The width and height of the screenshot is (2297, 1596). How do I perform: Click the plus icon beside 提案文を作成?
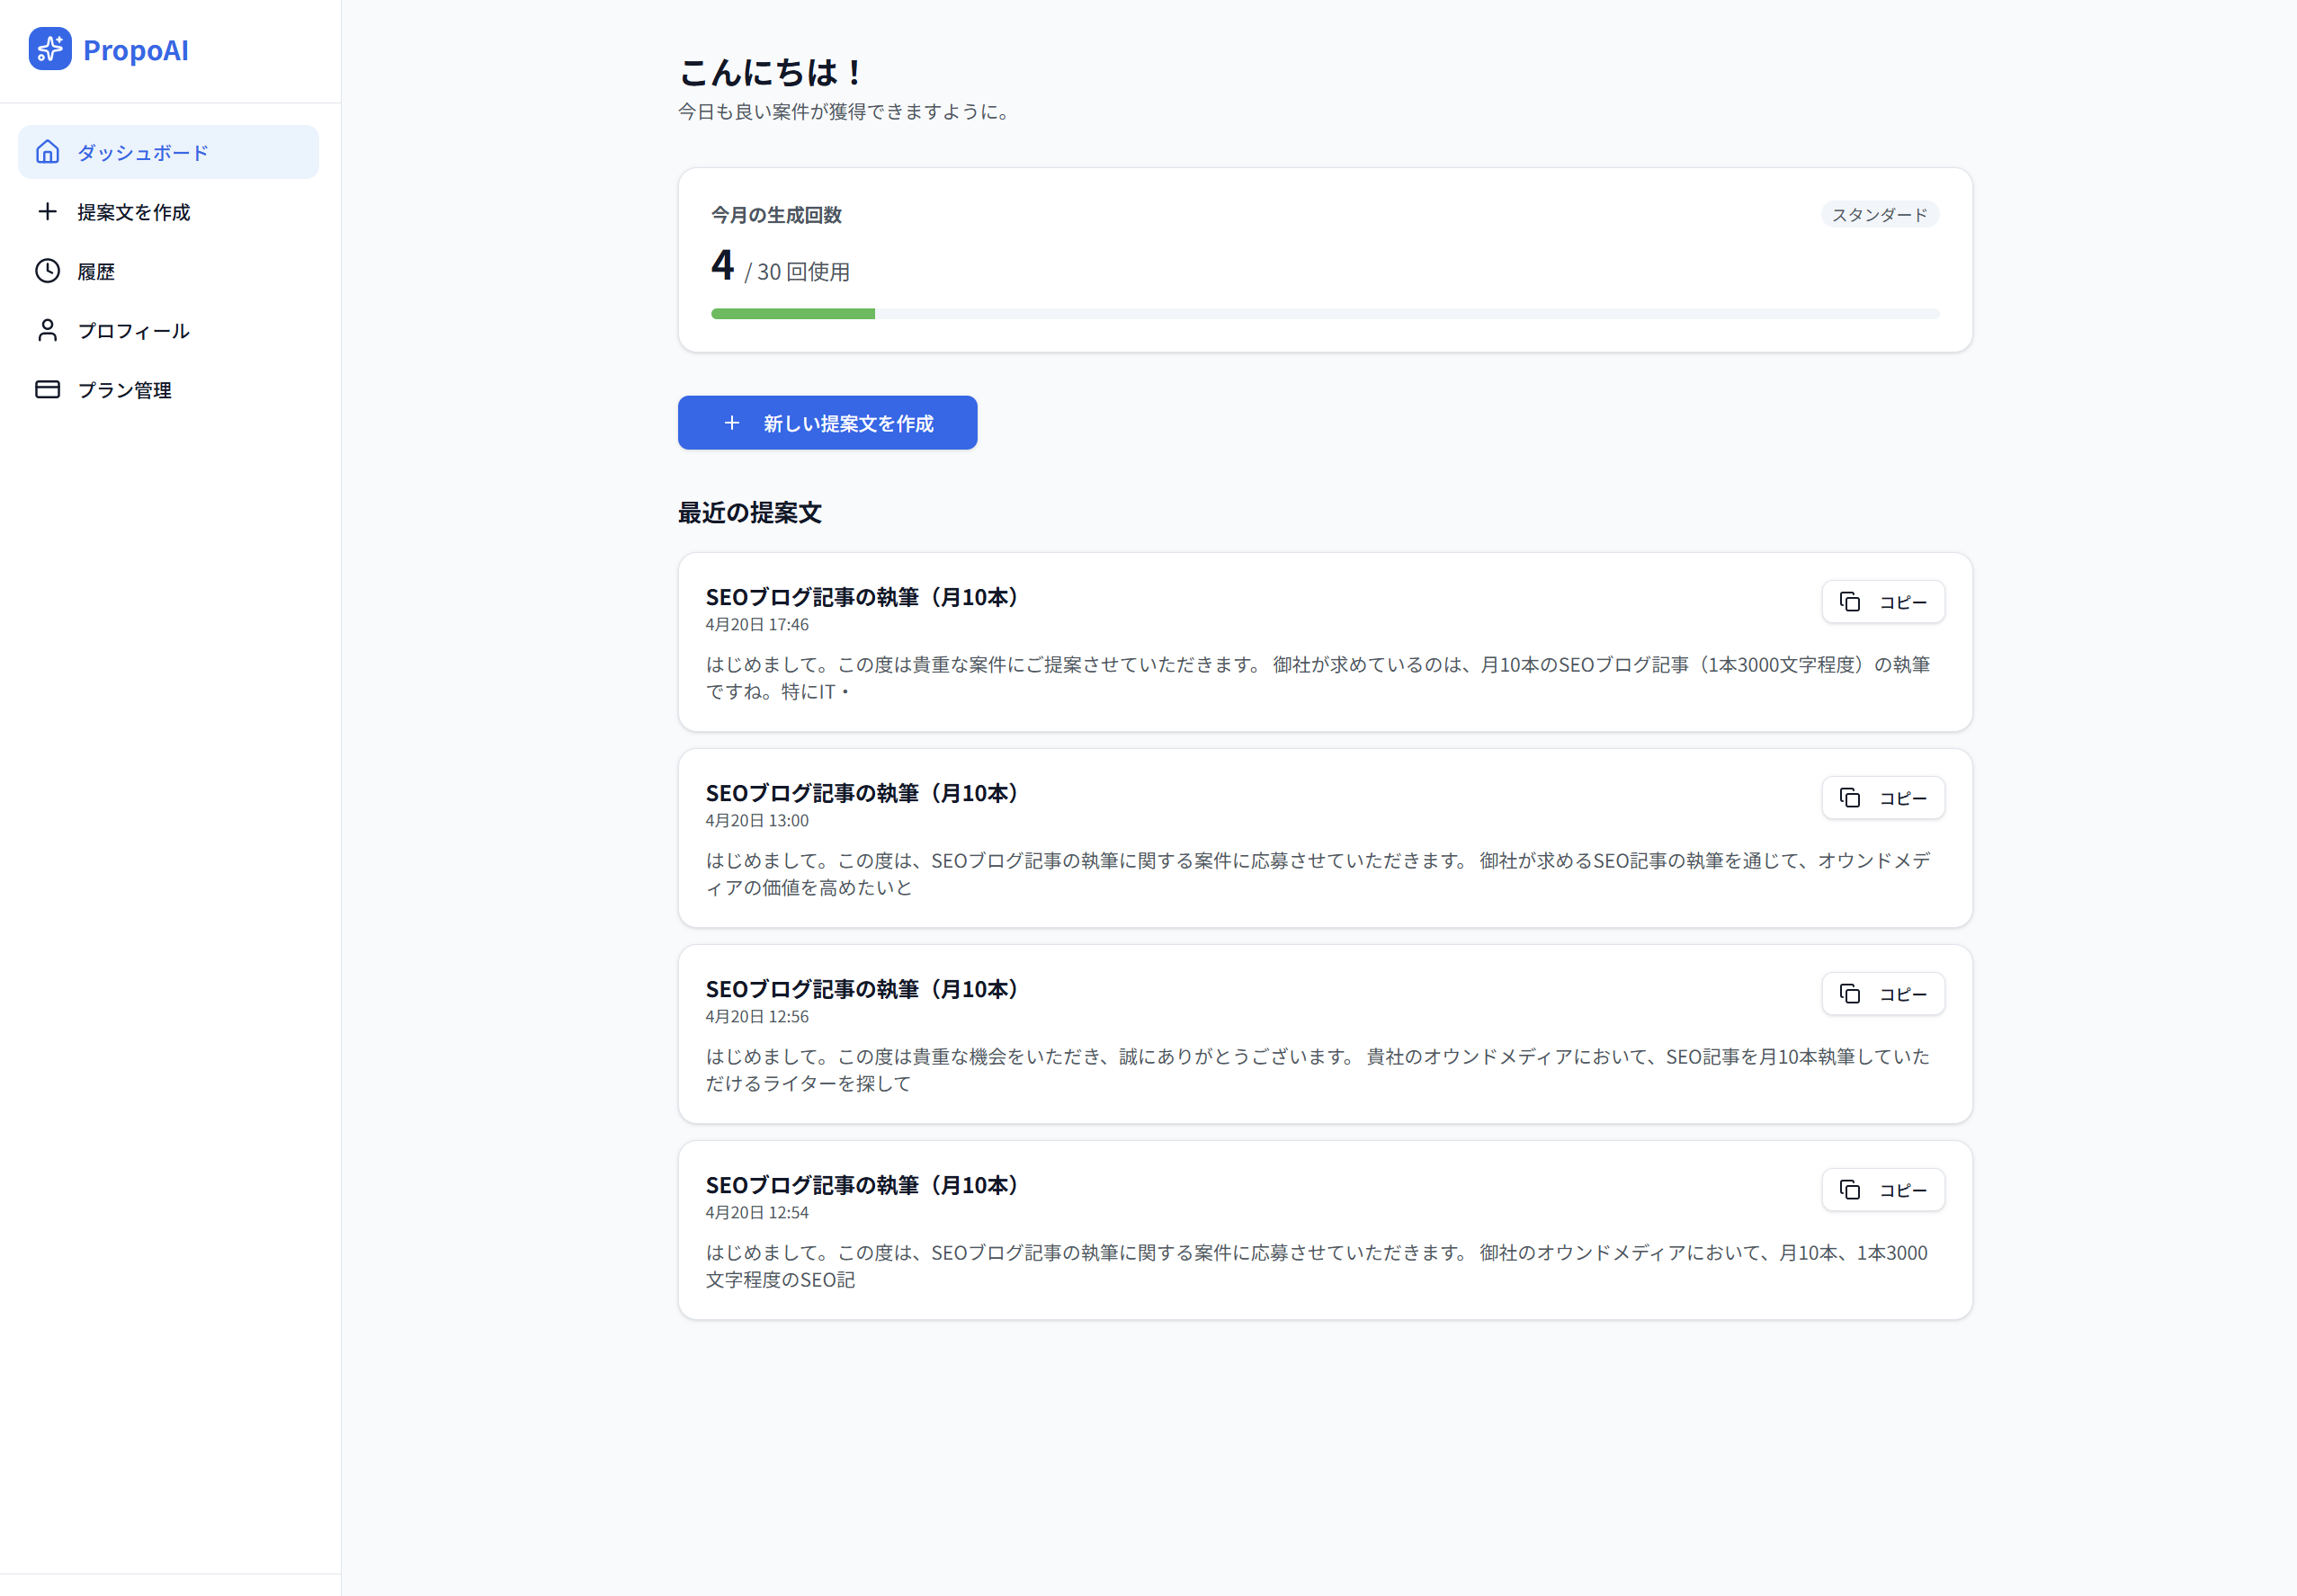coord(47,211)
